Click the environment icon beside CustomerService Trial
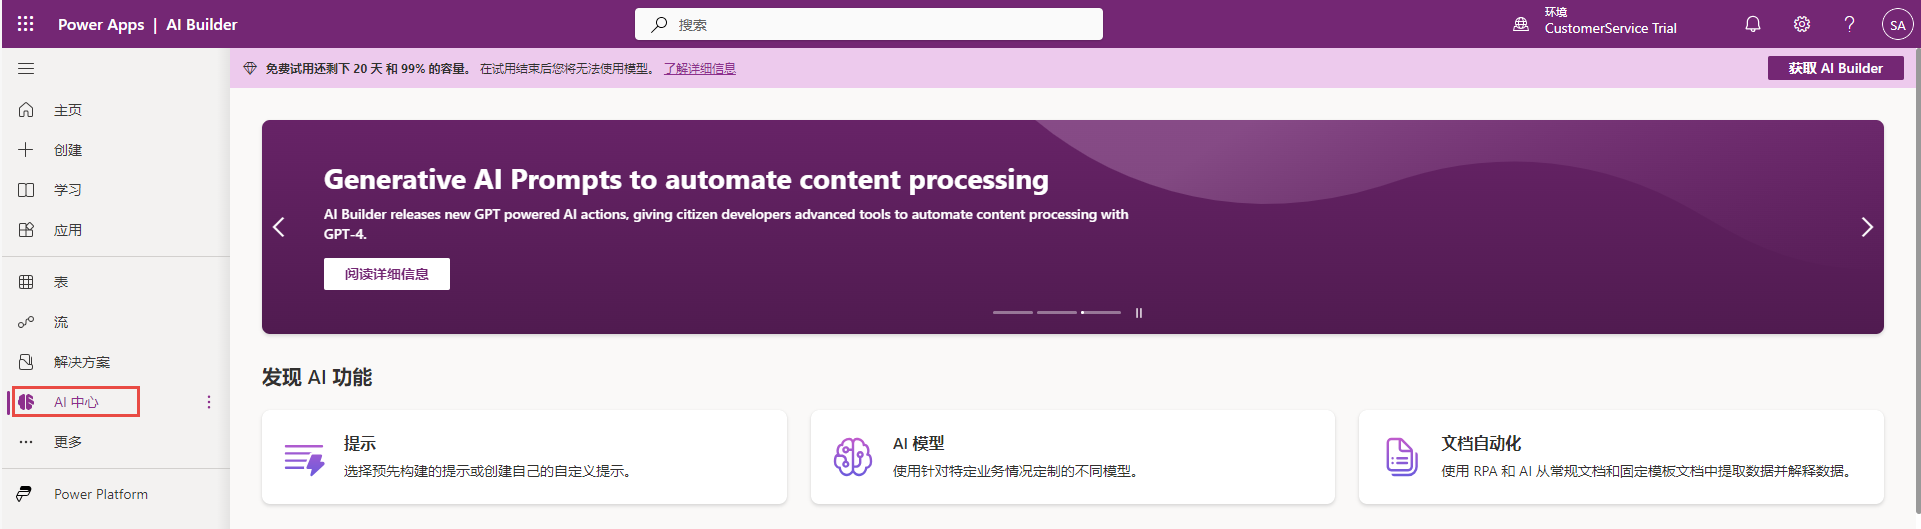 [1521, 24]
